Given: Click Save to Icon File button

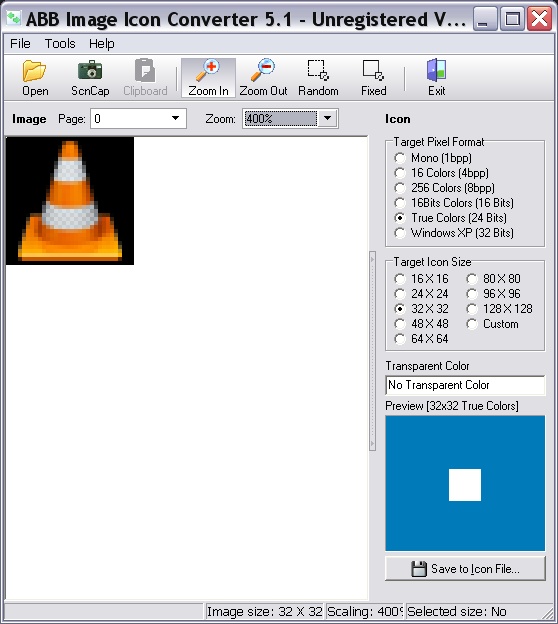Looking at the screenshot, I should click(465, 569).
